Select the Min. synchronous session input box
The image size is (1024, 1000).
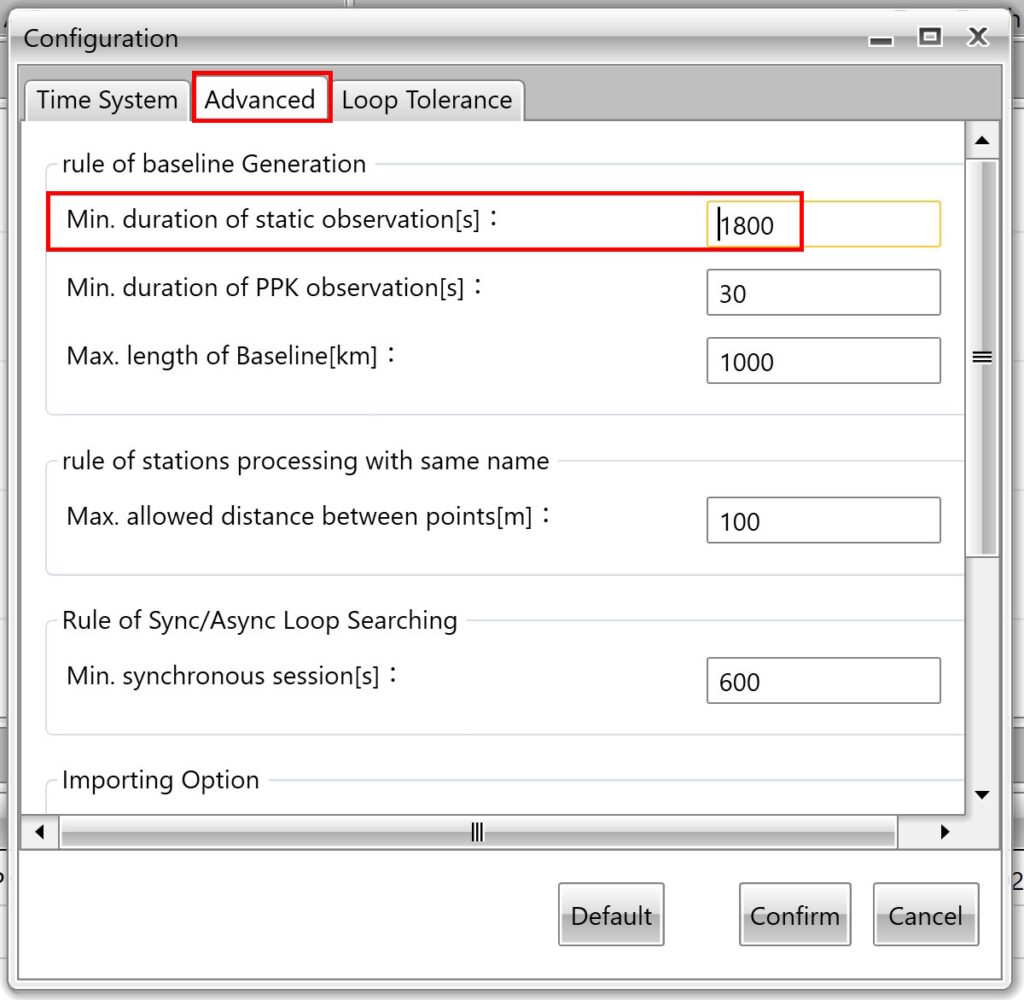pyautogui.click(x=823, y=681)
